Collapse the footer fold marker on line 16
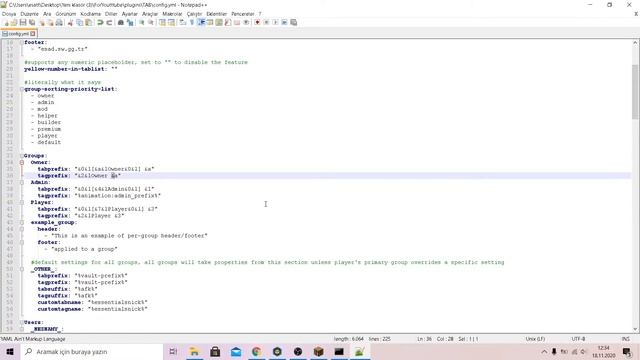Screen dimensions: 640x360 pos(22,42)
